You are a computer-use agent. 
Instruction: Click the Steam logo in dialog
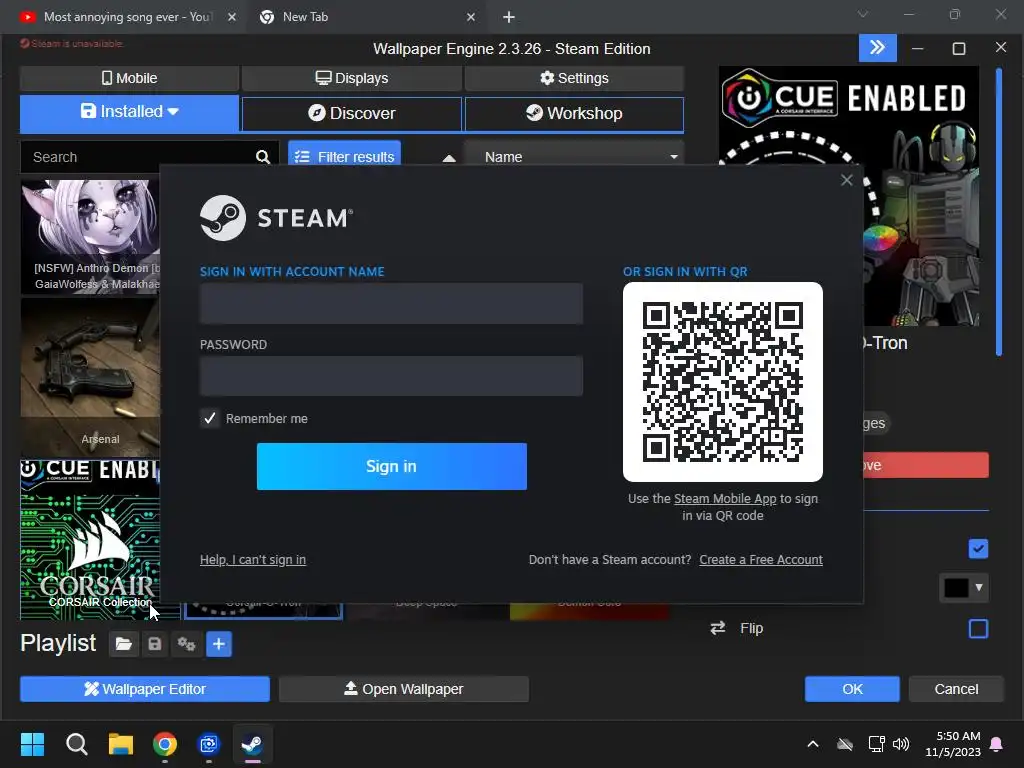[276, 218]
